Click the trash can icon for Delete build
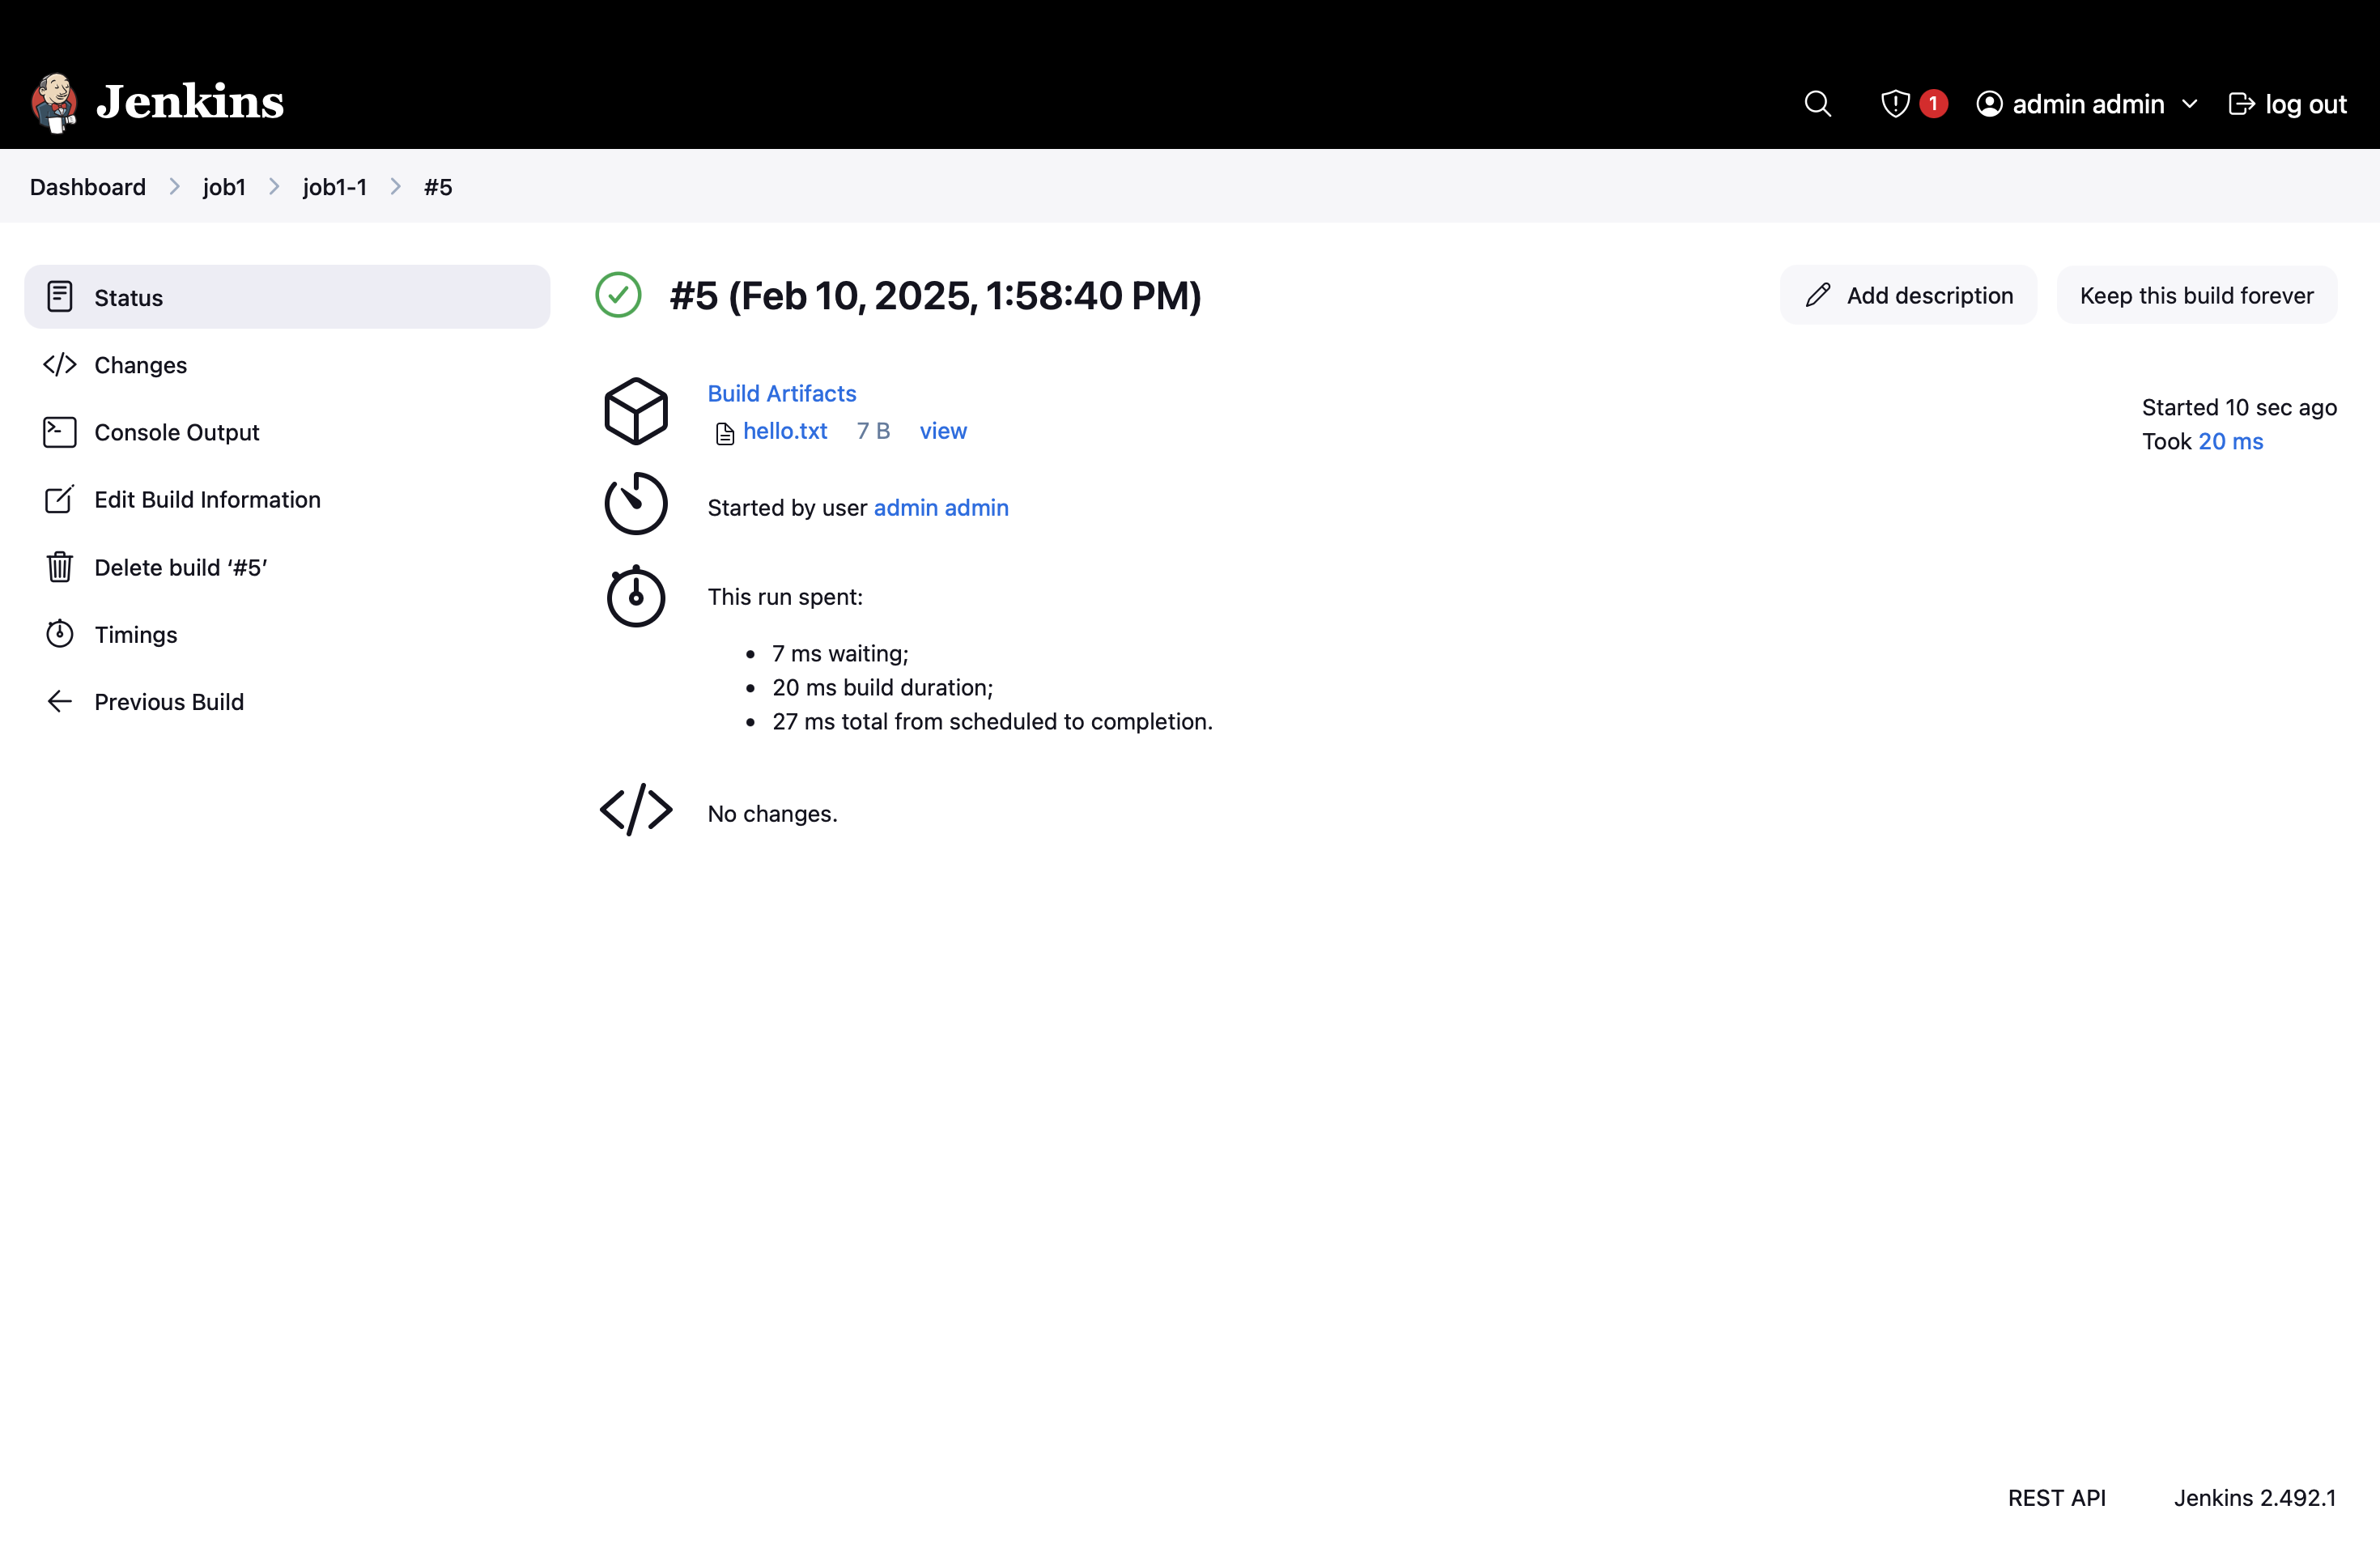The height and width of the screenshot is (1548, 2380). coord(60,567)
